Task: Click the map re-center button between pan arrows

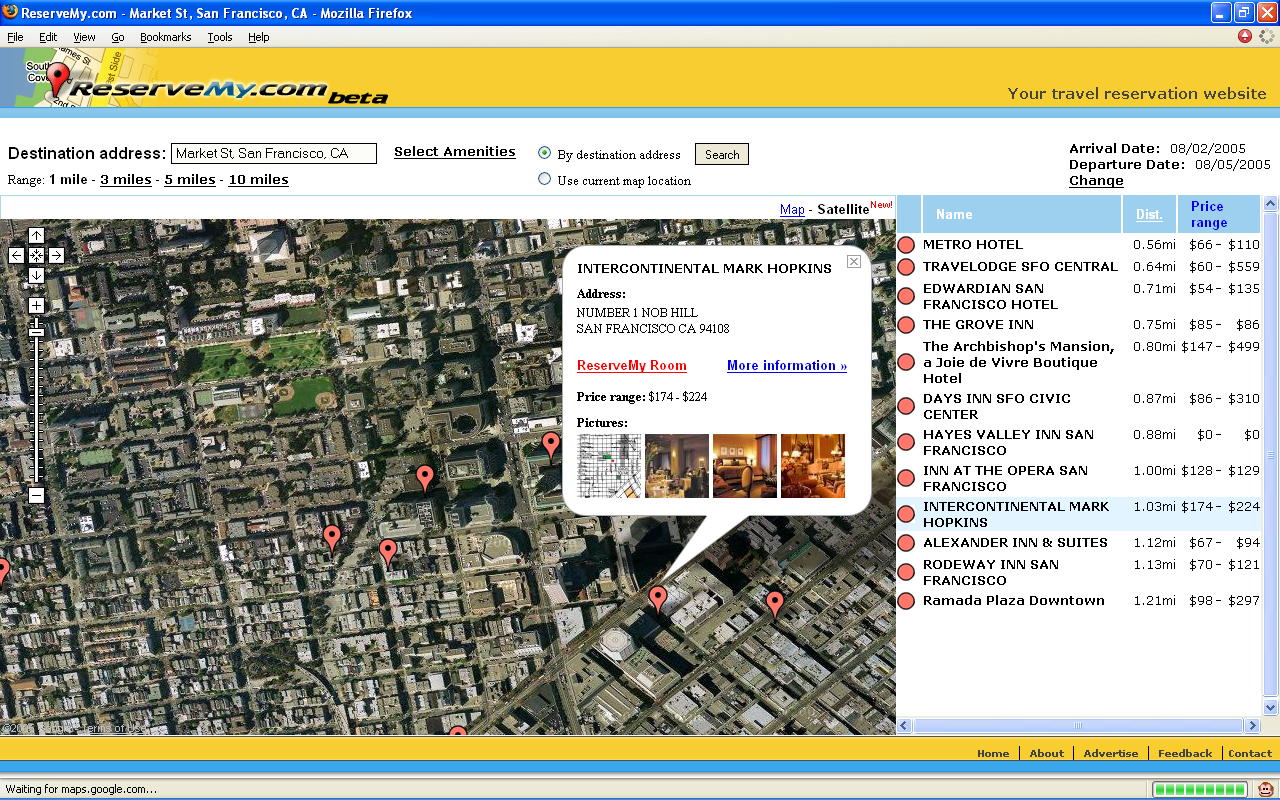Action: pos(36,255)
